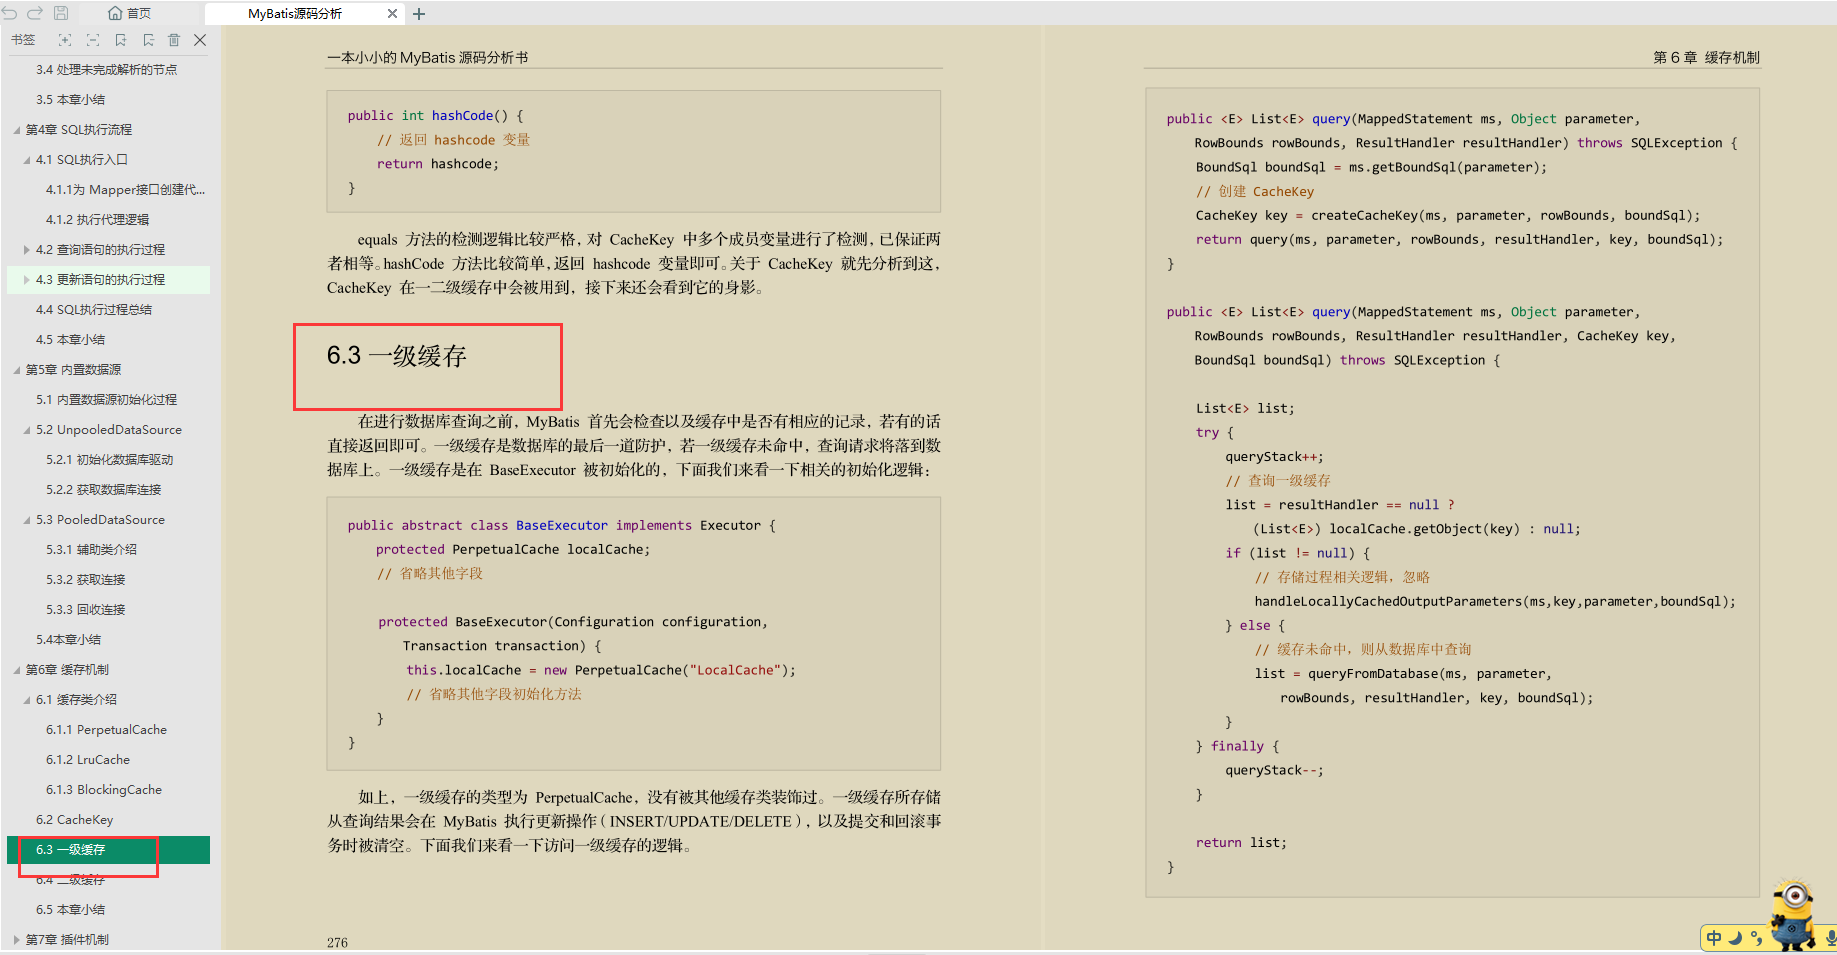Image resolution: width=1837 pixels, height=955 pixels.
Task: Jump to 4.3 更新语句的执行过程
Action: click(100, 280)
